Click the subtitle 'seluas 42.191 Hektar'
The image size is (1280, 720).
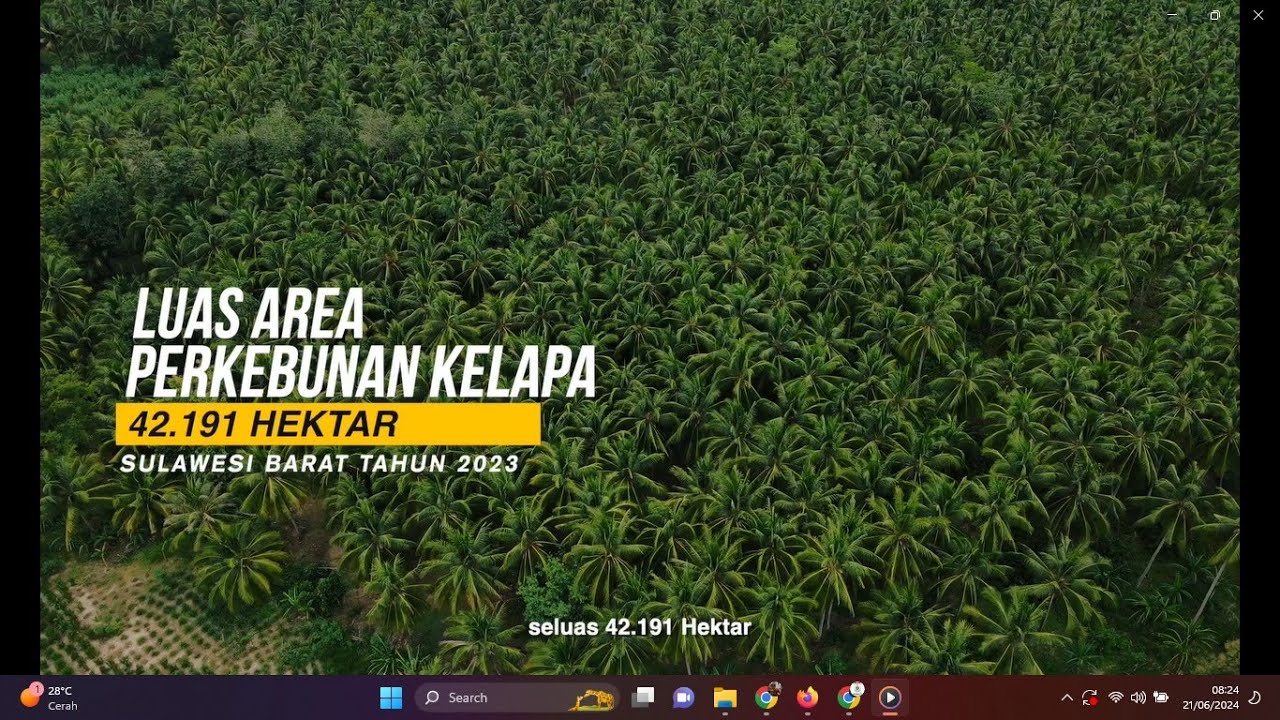639,627
